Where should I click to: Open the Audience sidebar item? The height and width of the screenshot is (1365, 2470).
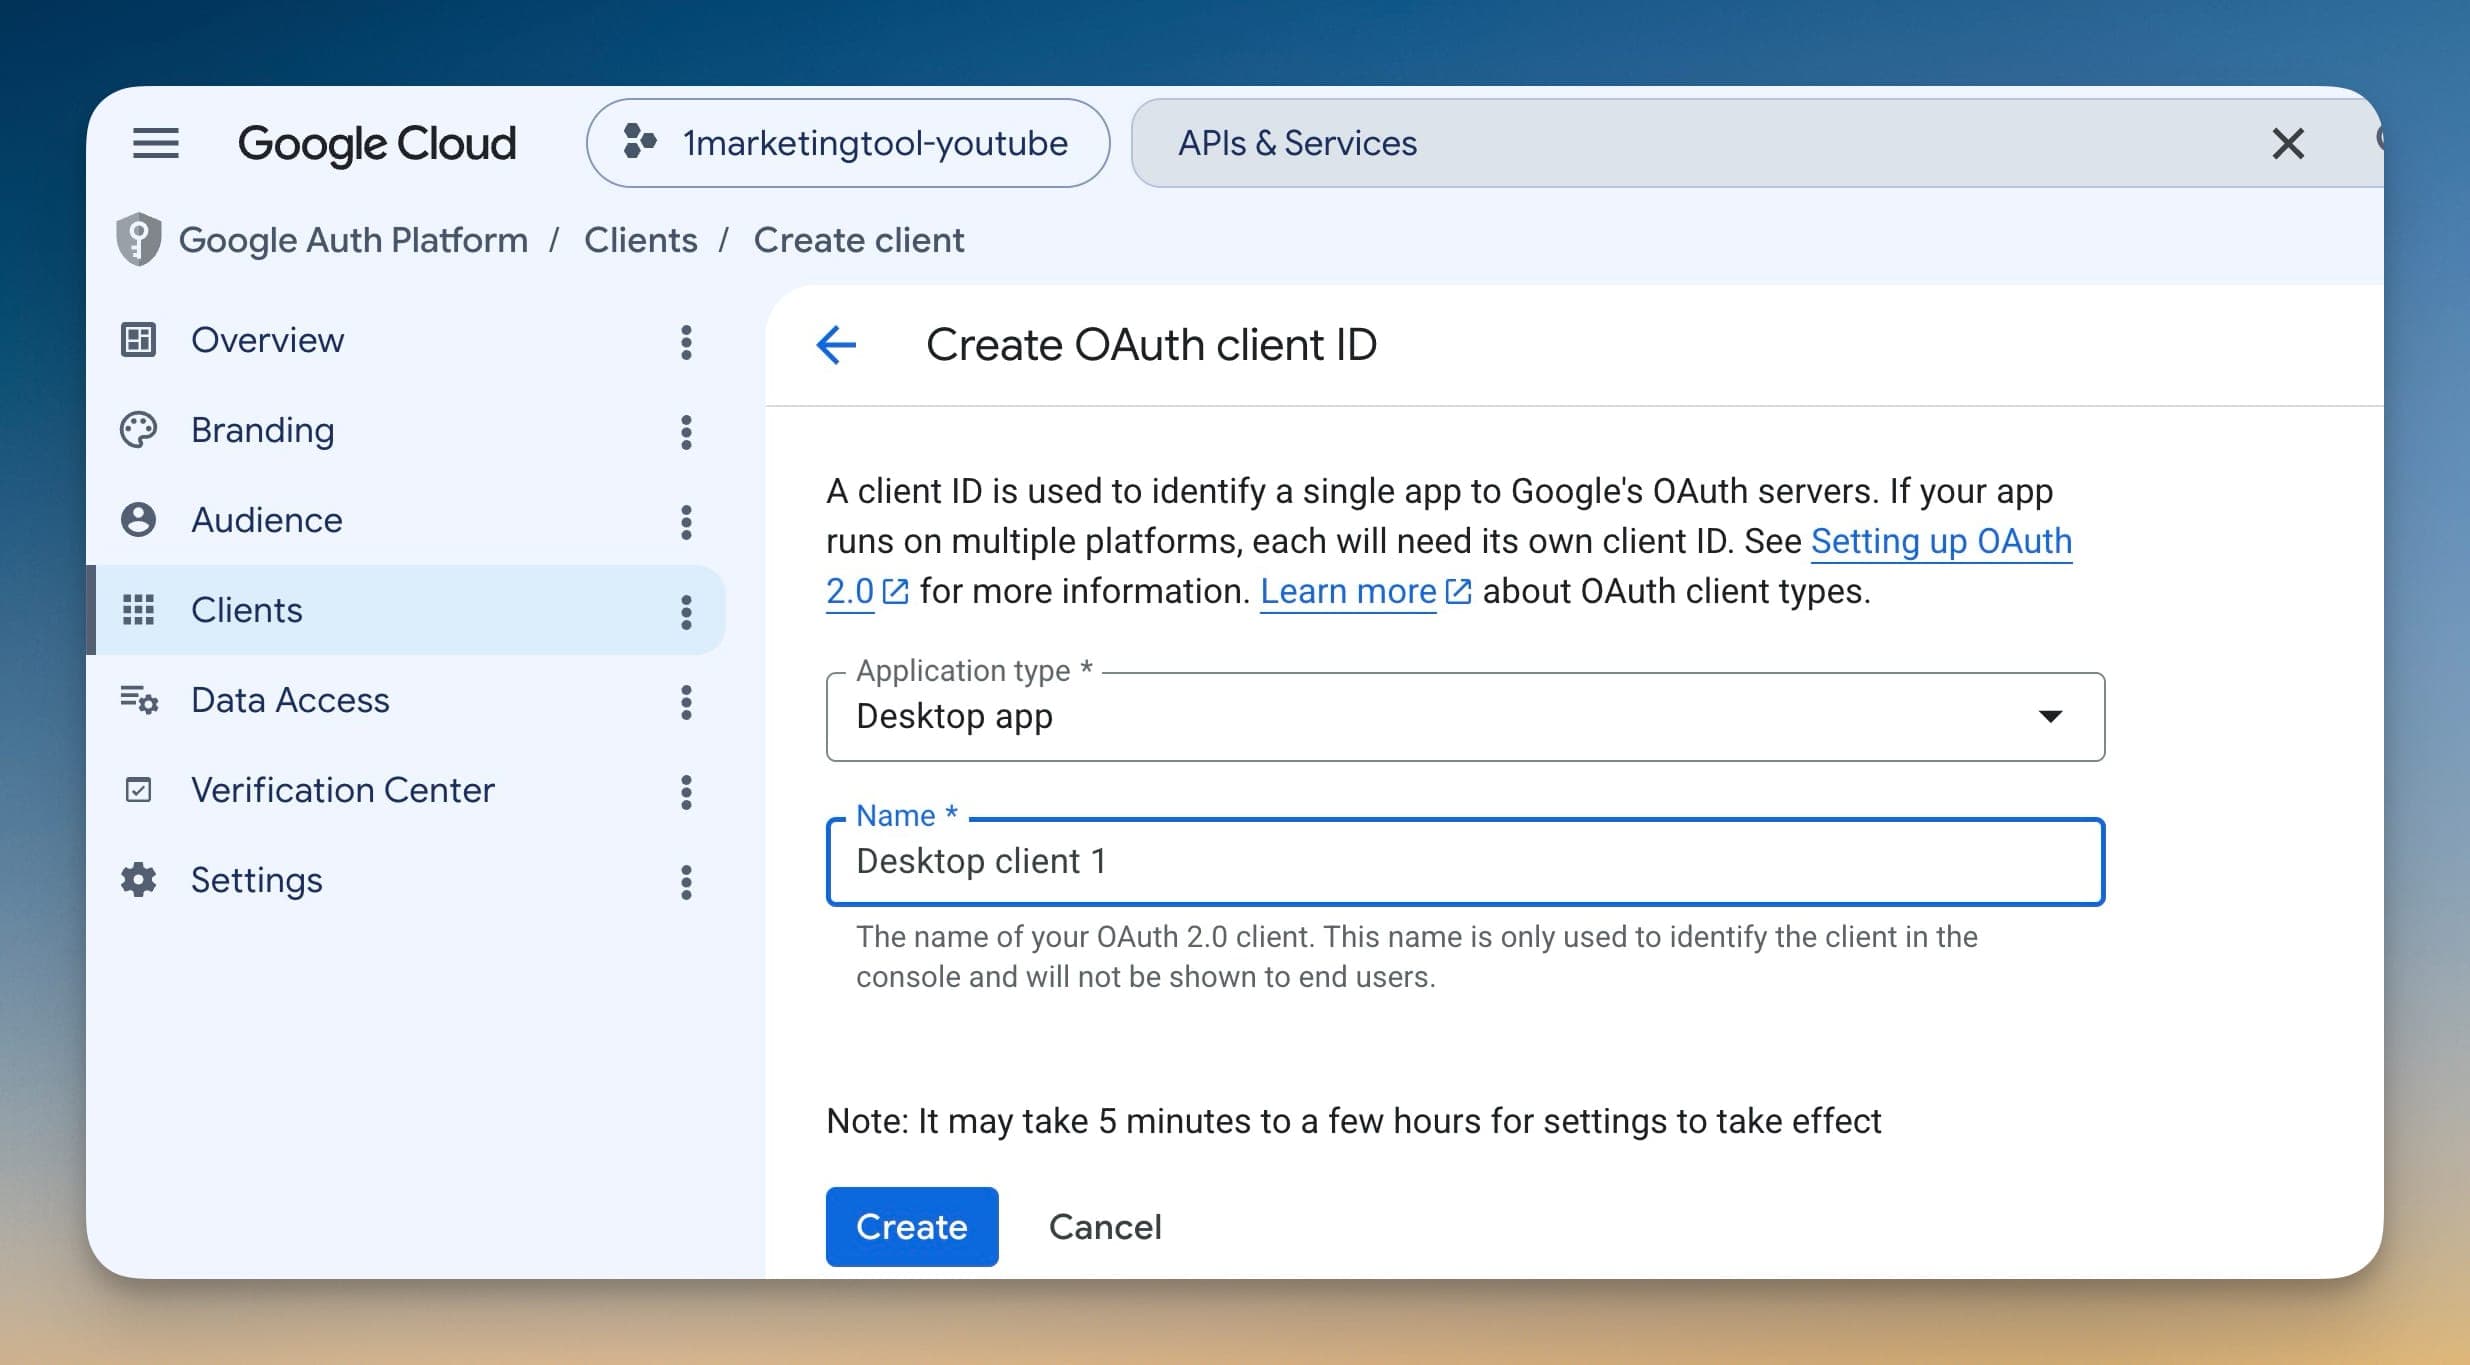coord(406,520)
